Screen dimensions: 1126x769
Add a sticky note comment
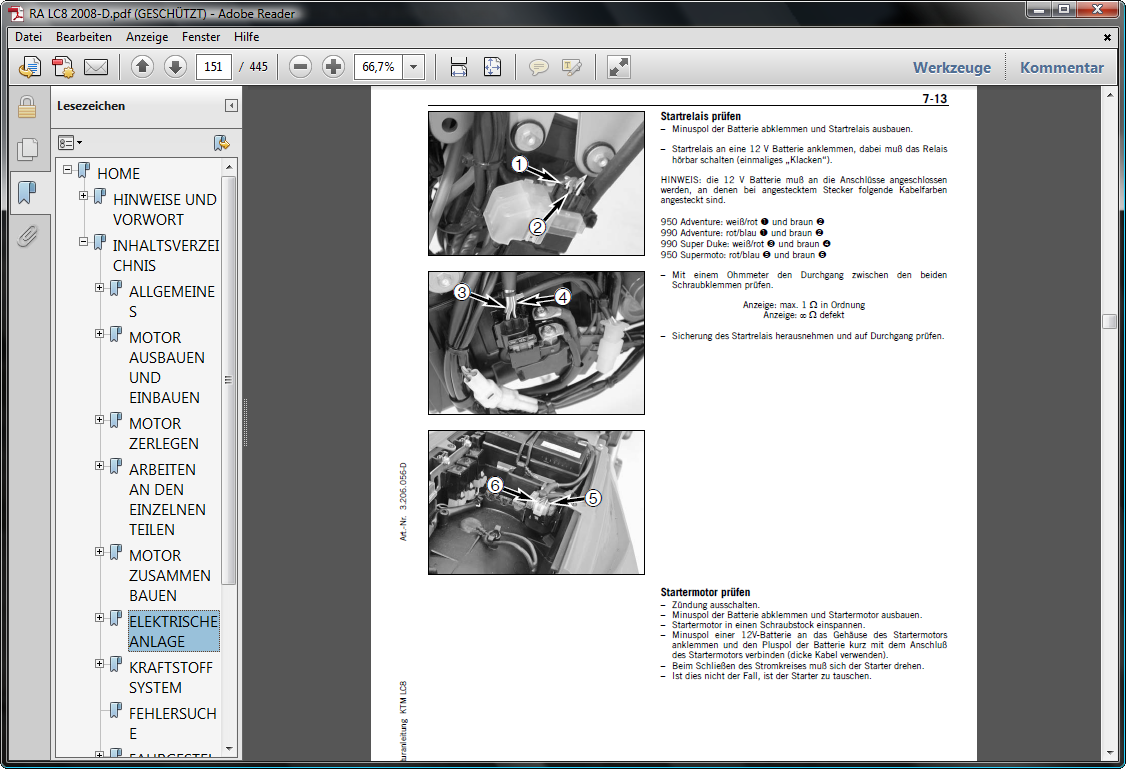pos(539,67)
